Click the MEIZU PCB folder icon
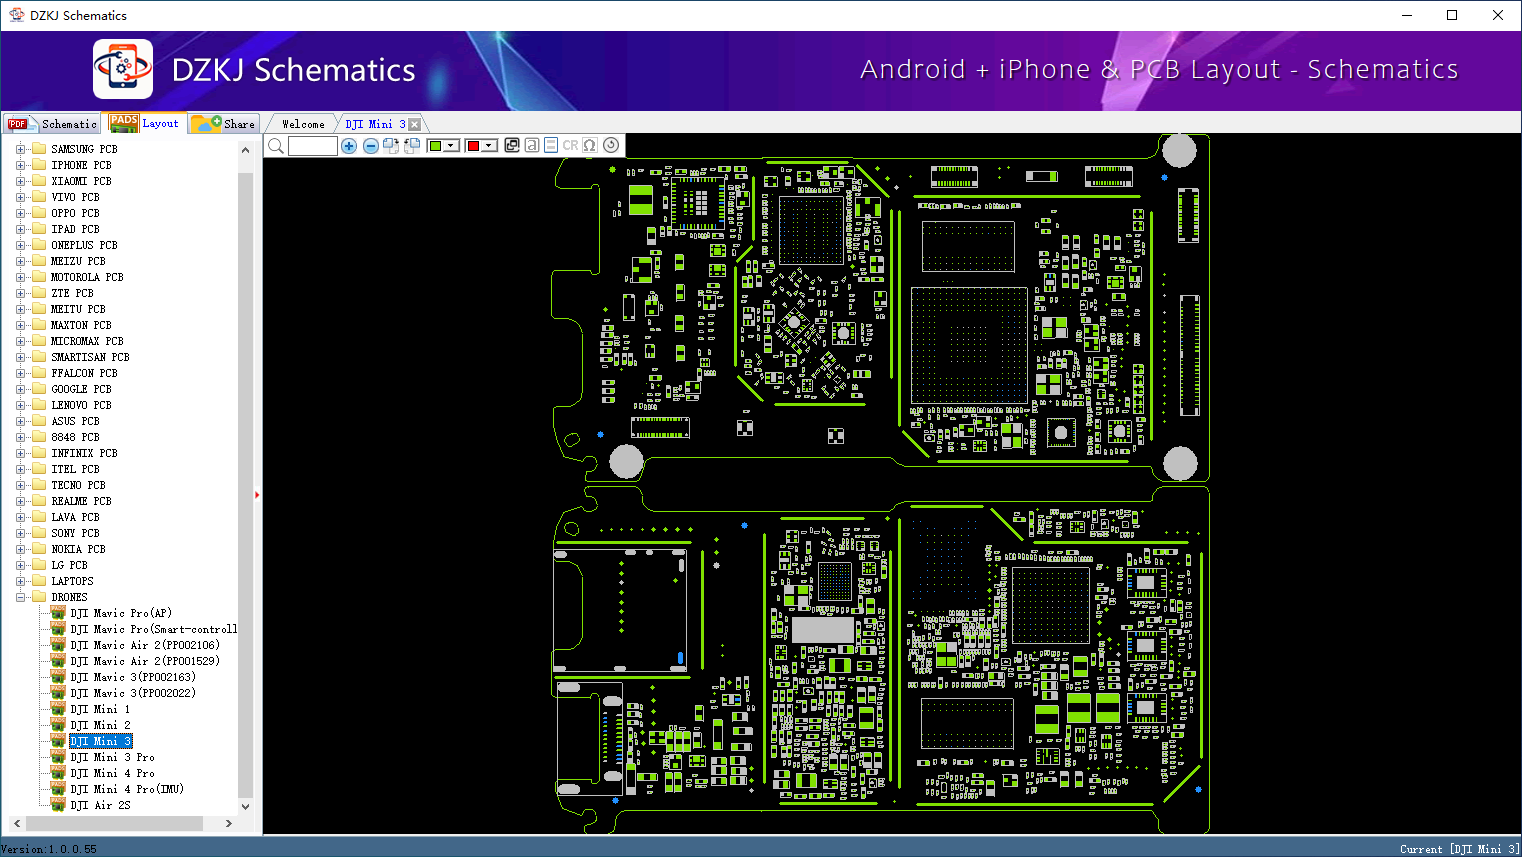Image resolution: width=1522 pixels, height=857 pixels. (x=39, y=261)
